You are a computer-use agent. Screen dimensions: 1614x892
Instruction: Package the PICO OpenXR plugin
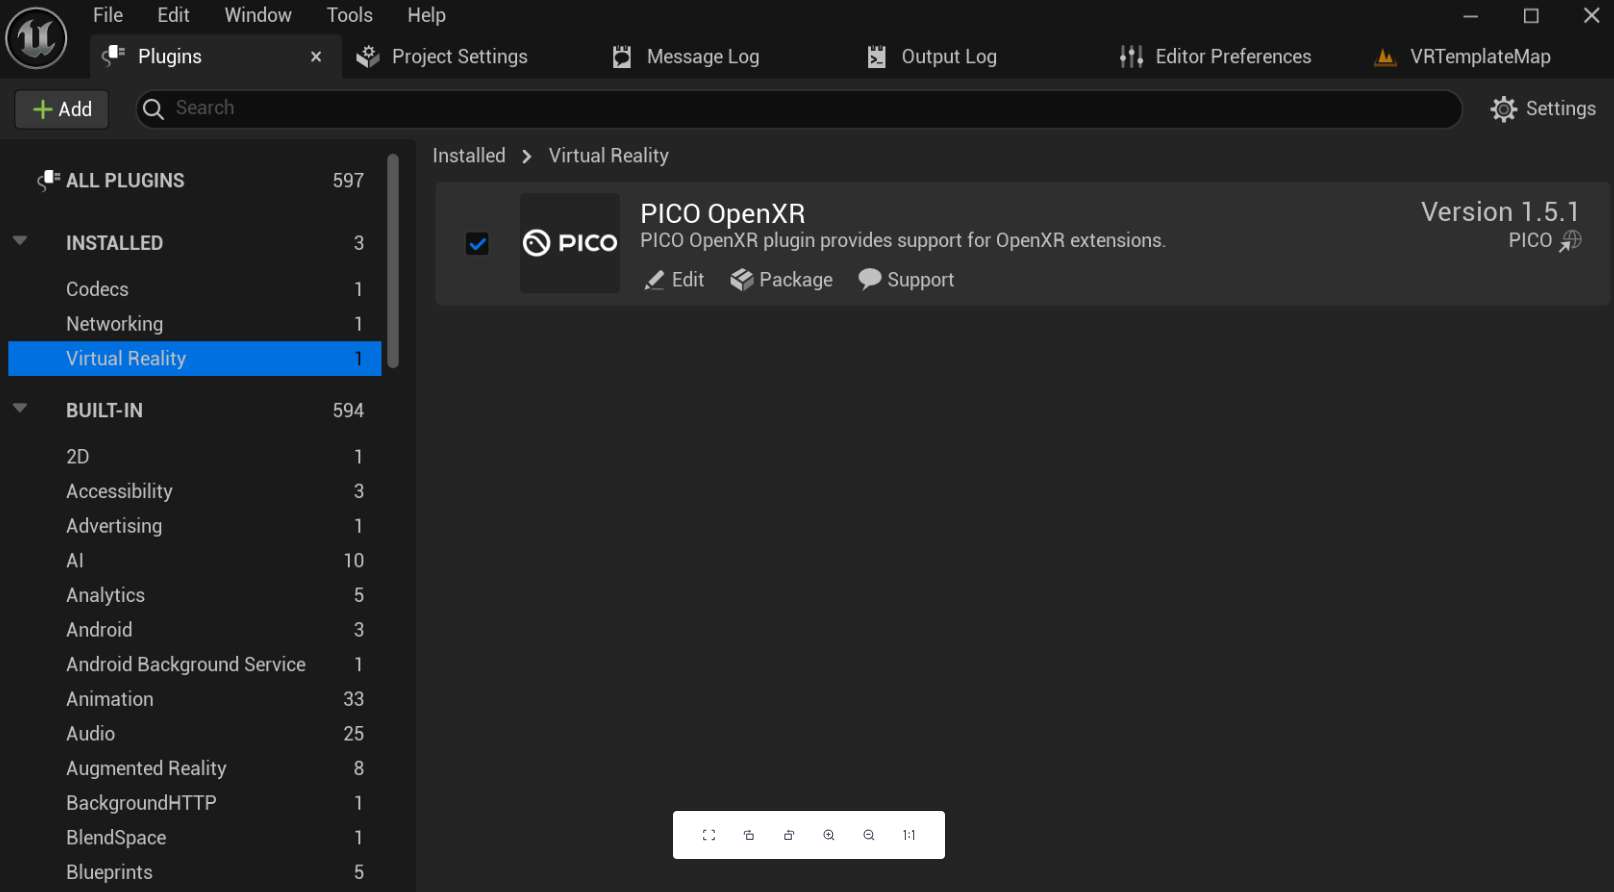coord(781,280)
